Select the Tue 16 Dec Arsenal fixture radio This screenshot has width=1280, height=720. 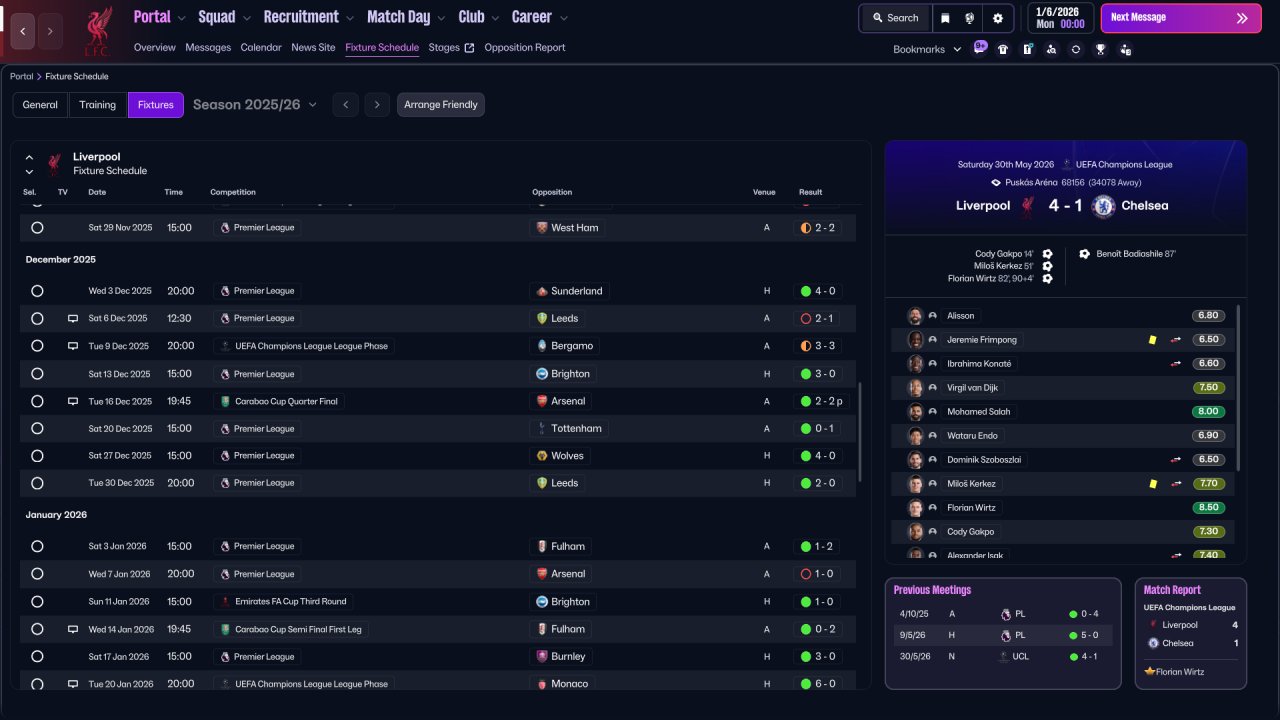click(x=37, y=401)
